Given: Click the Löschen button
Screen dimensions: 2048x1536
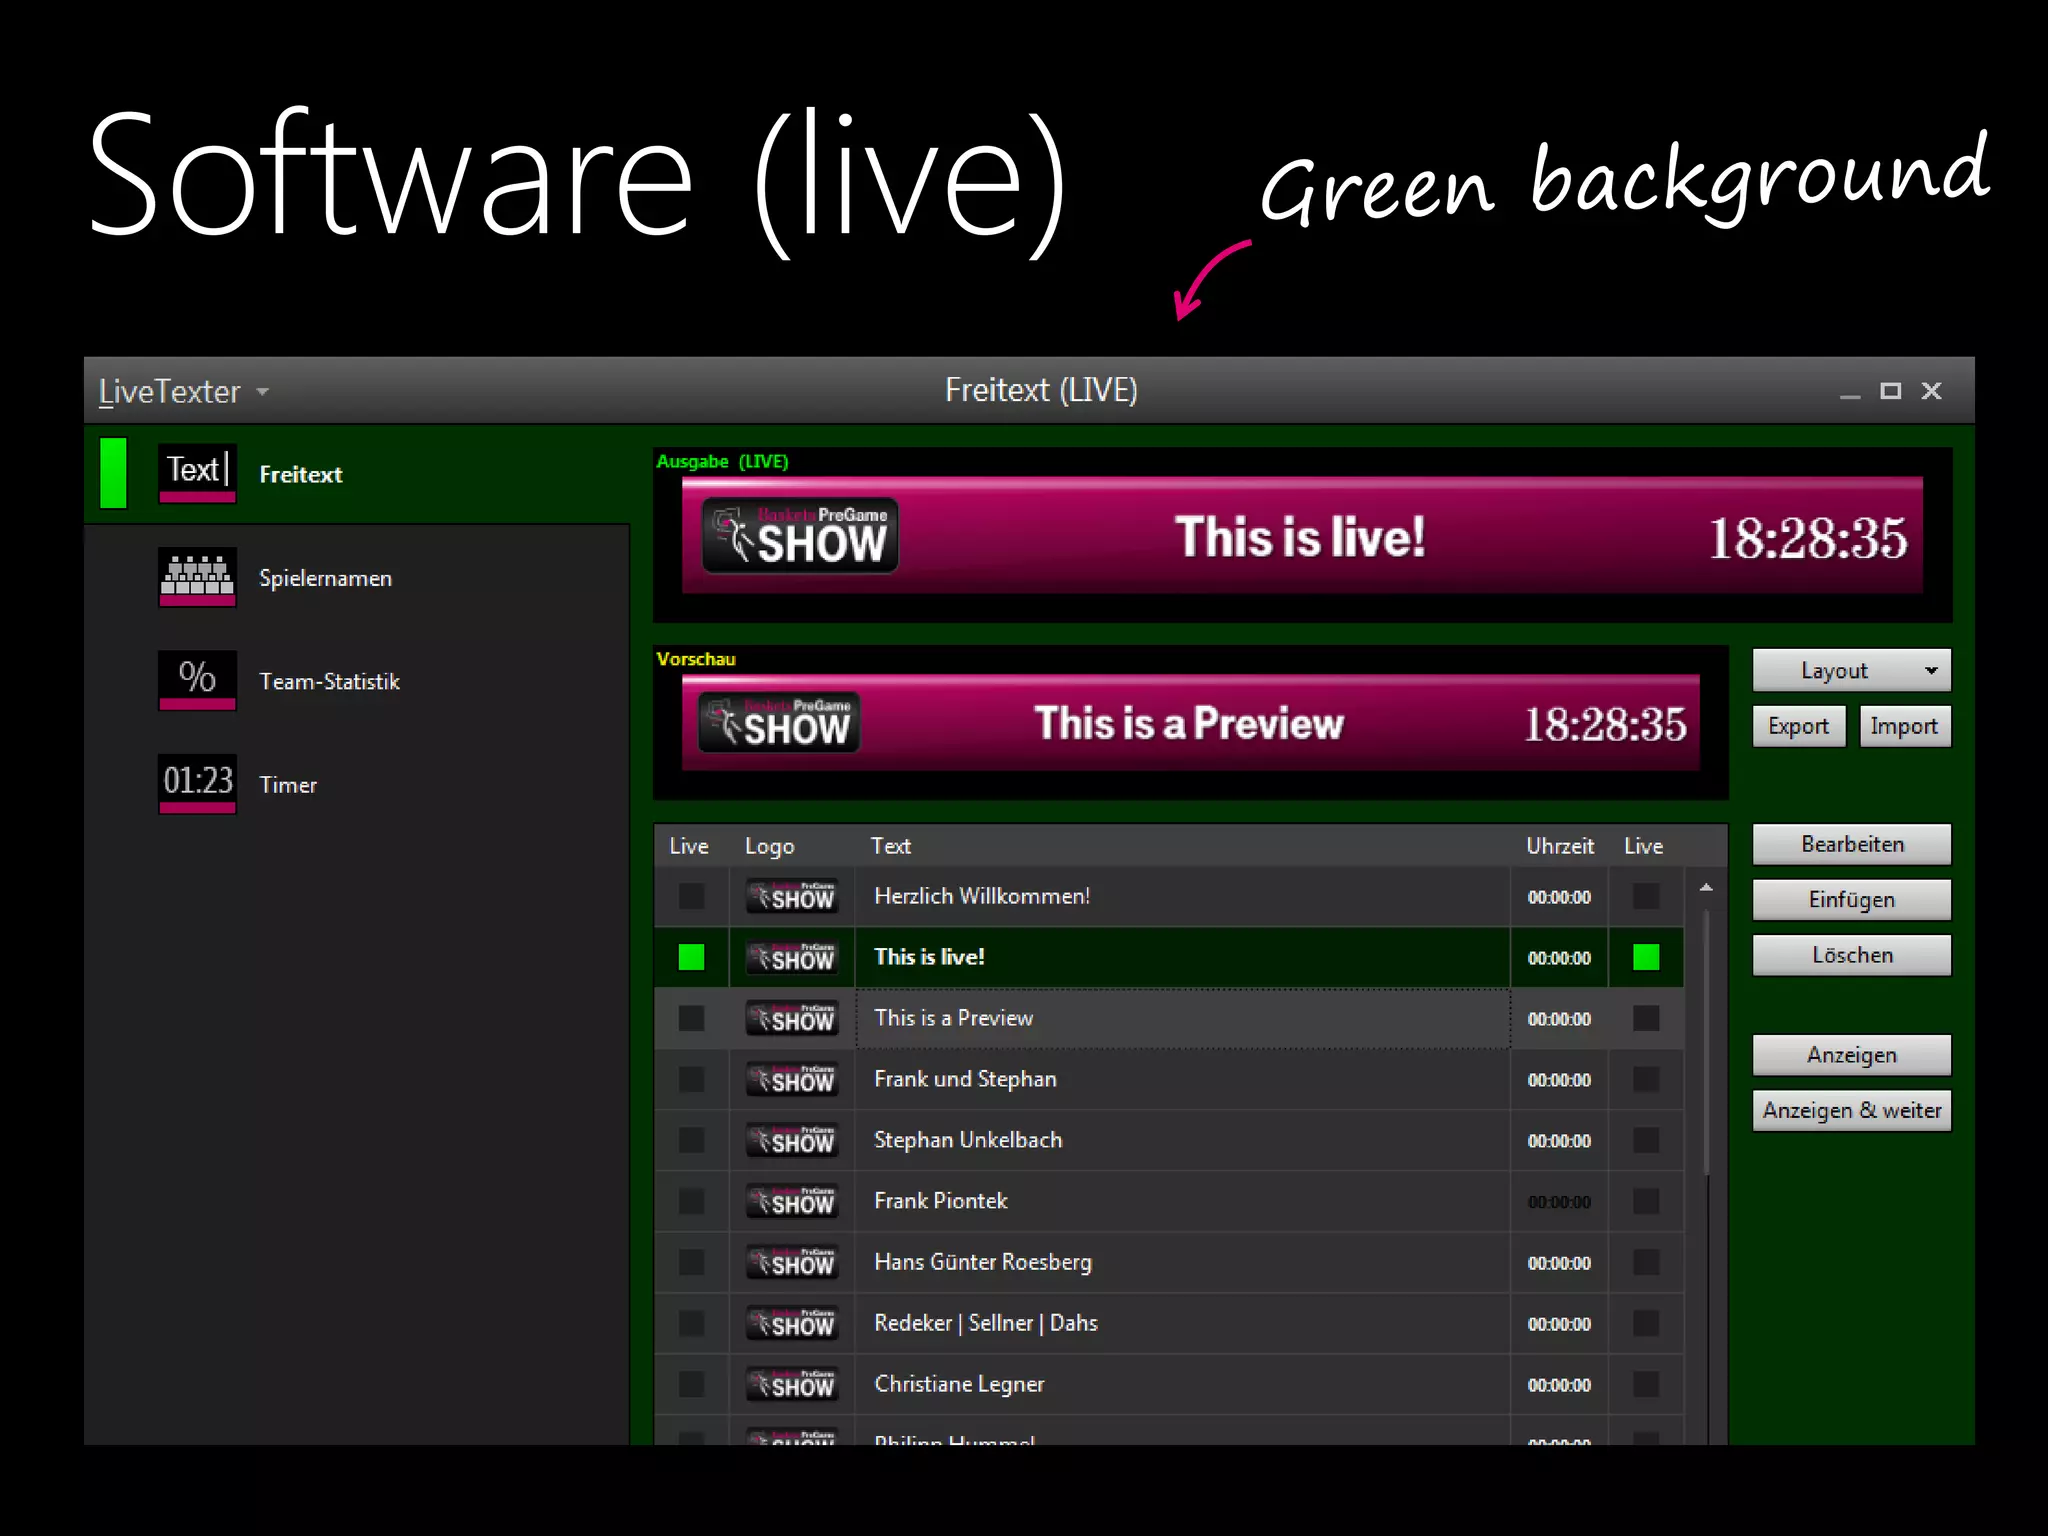Looking at the screenshot, I should tap(1851, 955).
